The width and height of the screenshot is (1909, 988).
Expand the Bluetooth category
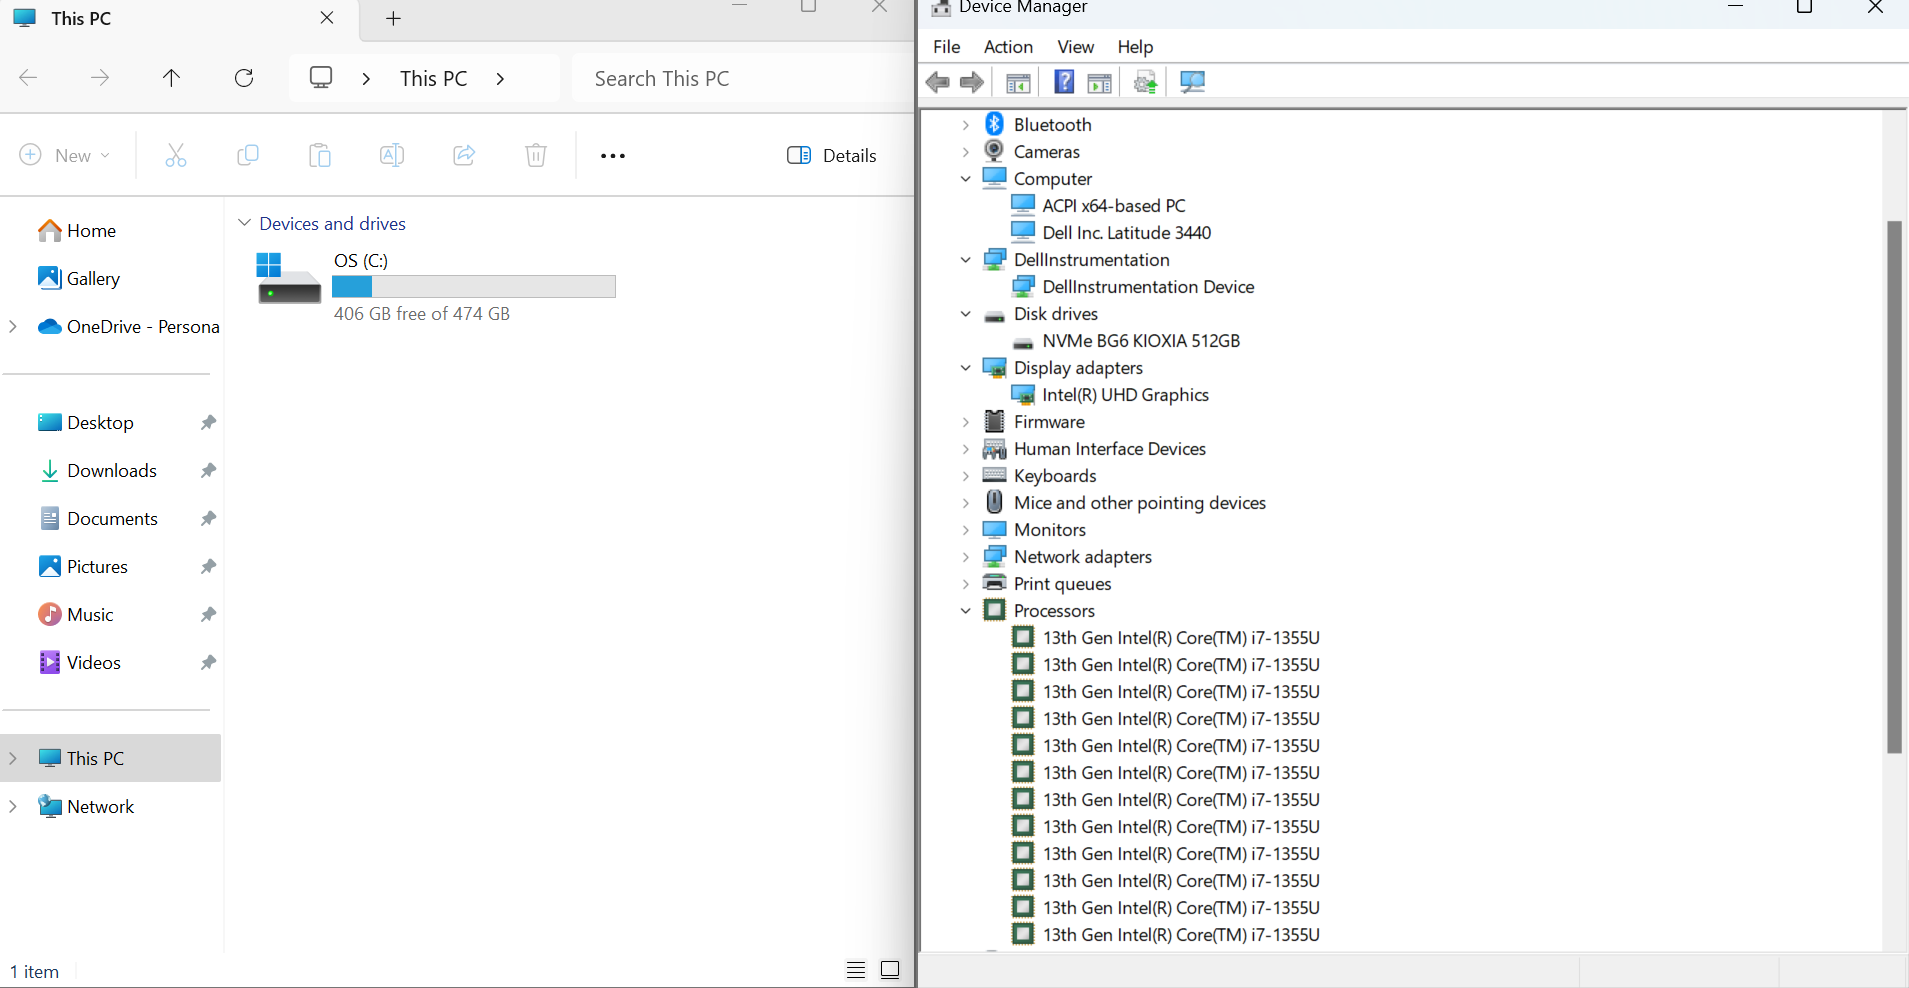point(966,125)
